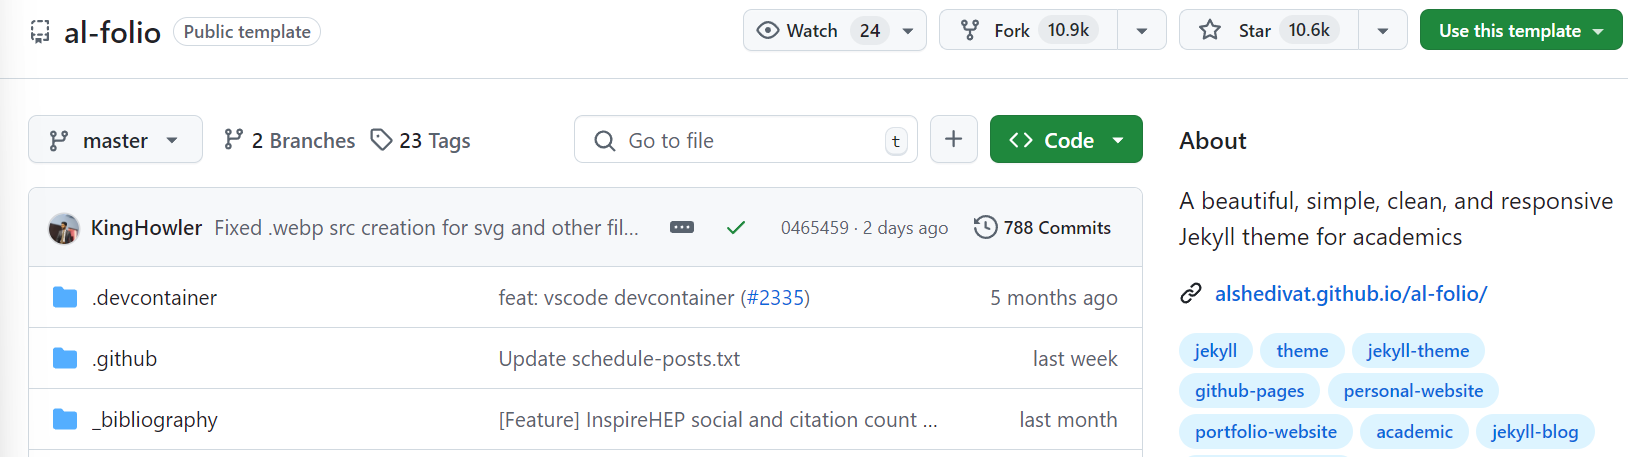This screenshot has width=1628, height=457.
Task: Open the .github folder
Action: click(124, 359)
